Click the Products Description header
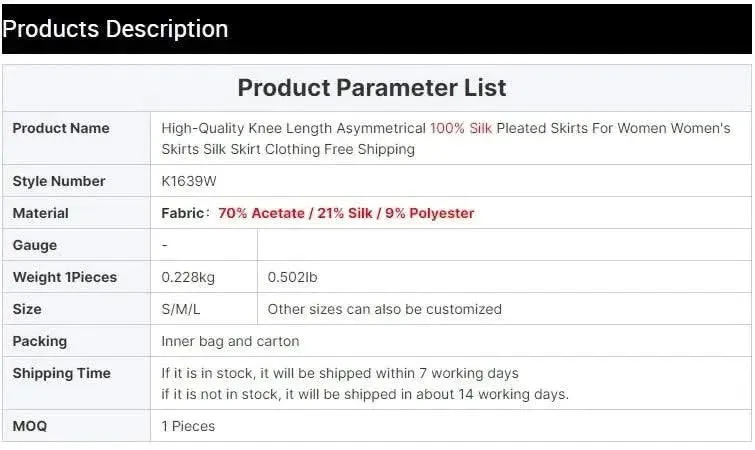 point(115,29)
